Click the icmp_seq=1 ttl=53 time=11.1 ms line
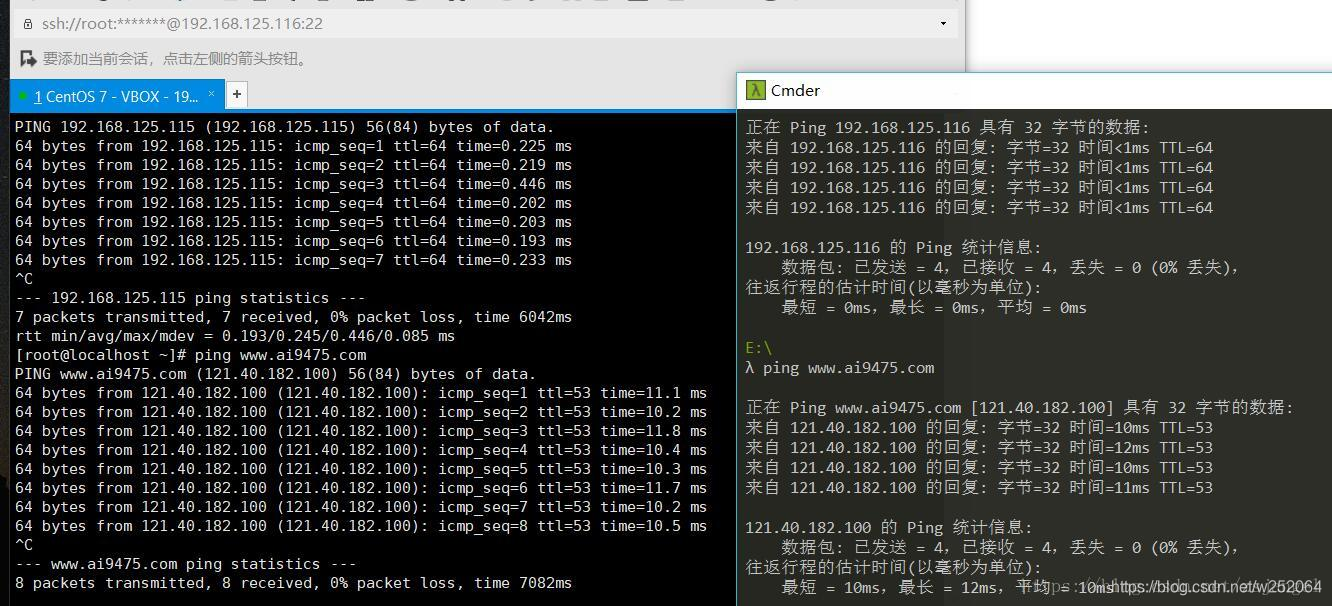The width and height of the screenshot is (1332, 606). pos(361,393)
